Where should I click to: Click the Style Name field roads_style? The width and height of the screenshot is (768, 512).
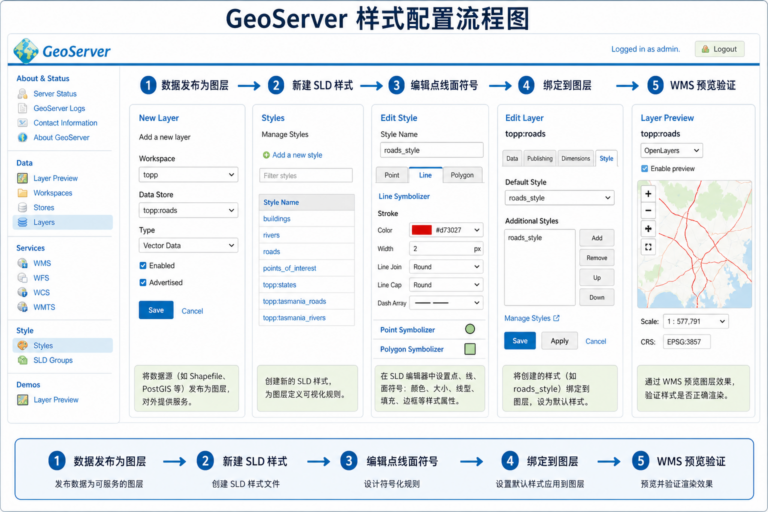[432, 150]
